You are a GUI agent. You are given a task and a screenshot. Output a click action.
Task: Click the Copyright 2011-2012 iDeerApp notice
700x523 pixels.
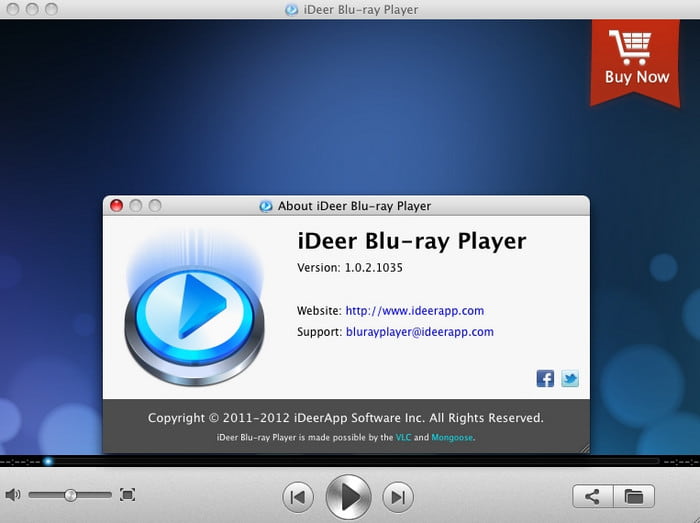click(x=346, y=418)
